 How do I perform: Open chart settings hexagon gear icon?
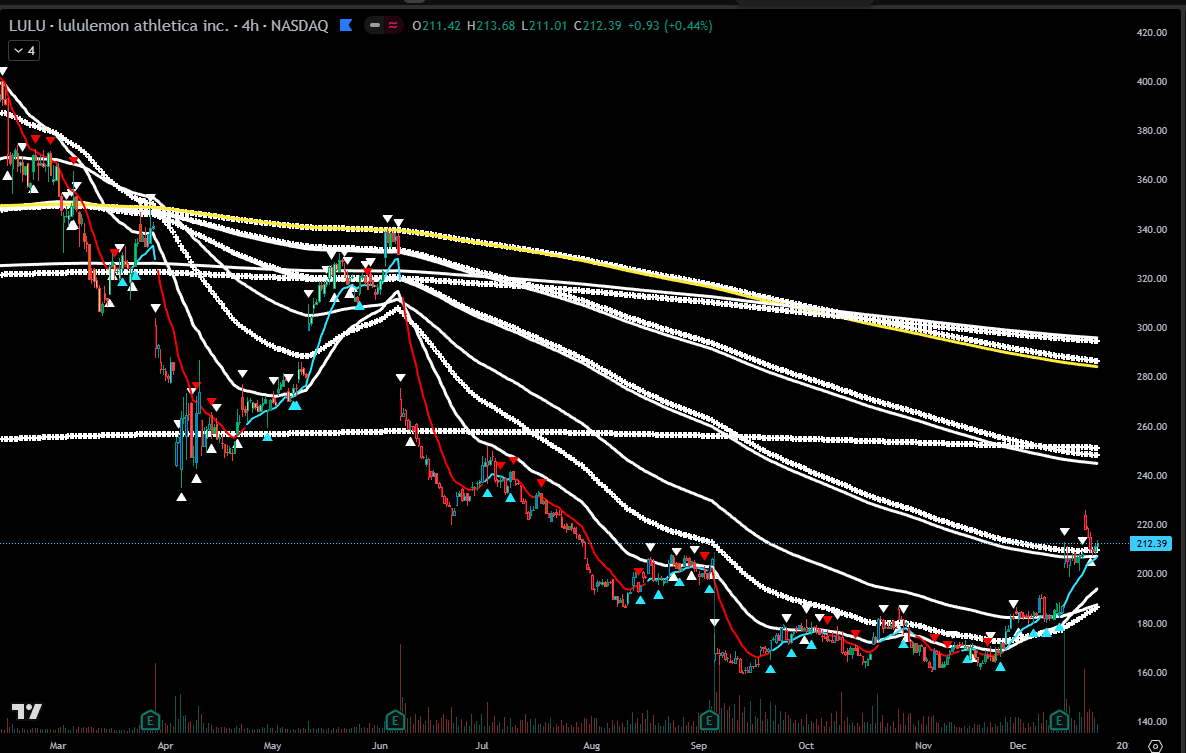click(x=1154, y=746)
